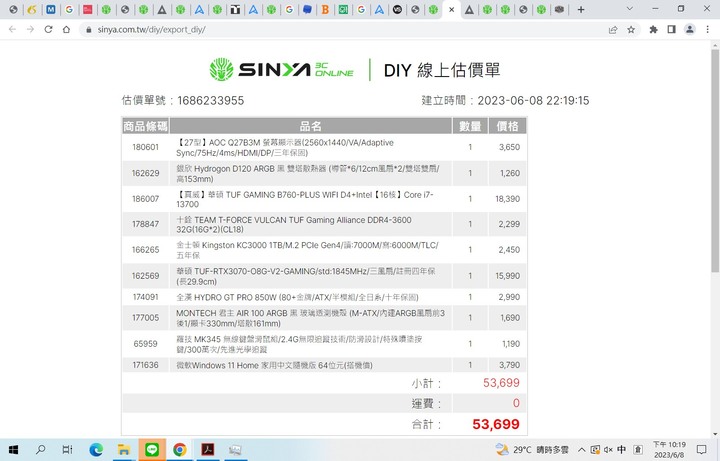The height and width of the screenshot is (461, 720).
Task: Select estimate number 1686233955
Action: coord(211,101)
